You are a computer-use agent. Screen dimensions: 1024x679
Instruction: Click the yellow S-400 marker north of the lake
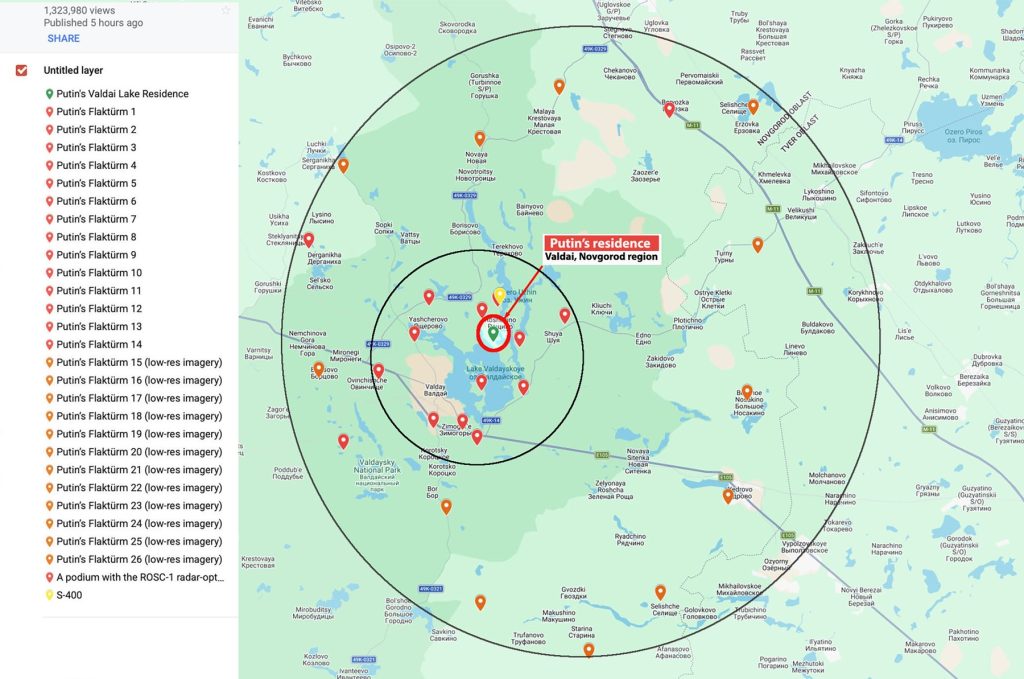501,296
